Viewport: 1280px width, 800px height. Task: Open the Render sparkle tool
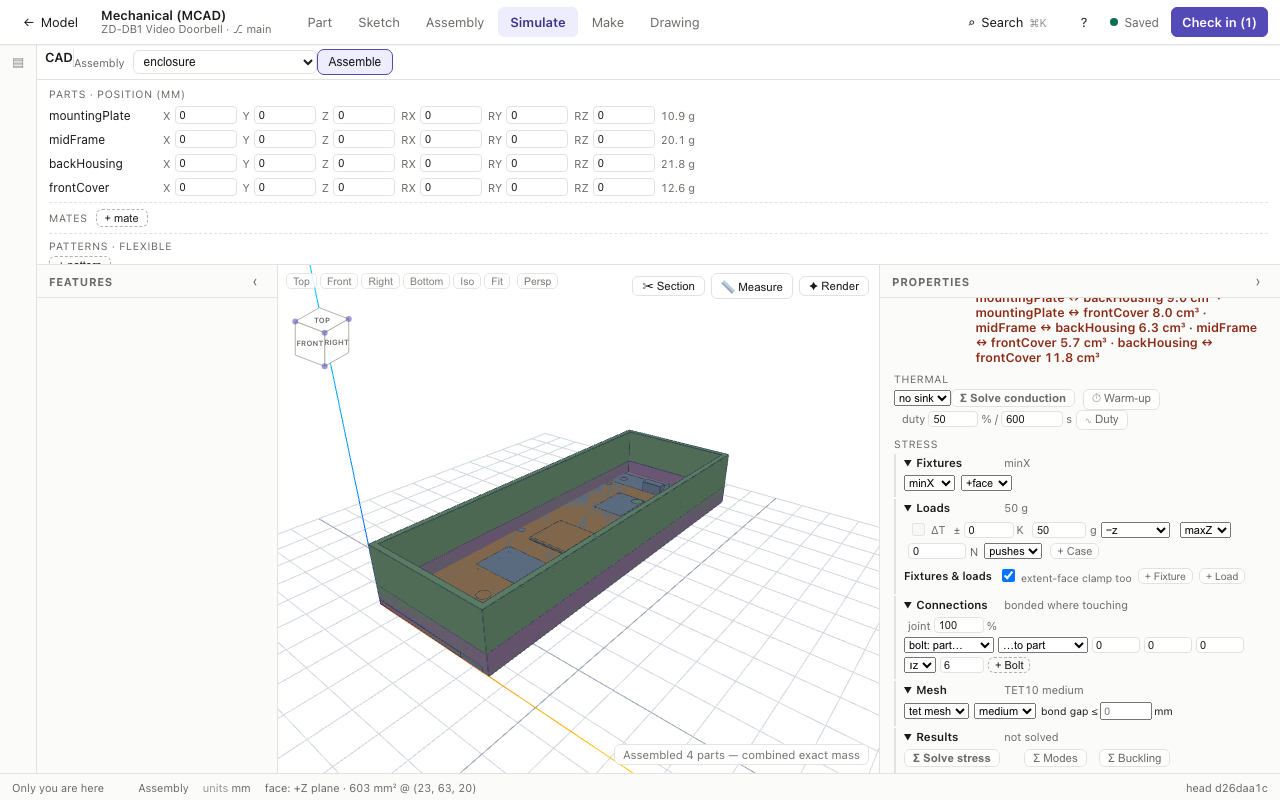pyautogui.click(x=834, y=286)
